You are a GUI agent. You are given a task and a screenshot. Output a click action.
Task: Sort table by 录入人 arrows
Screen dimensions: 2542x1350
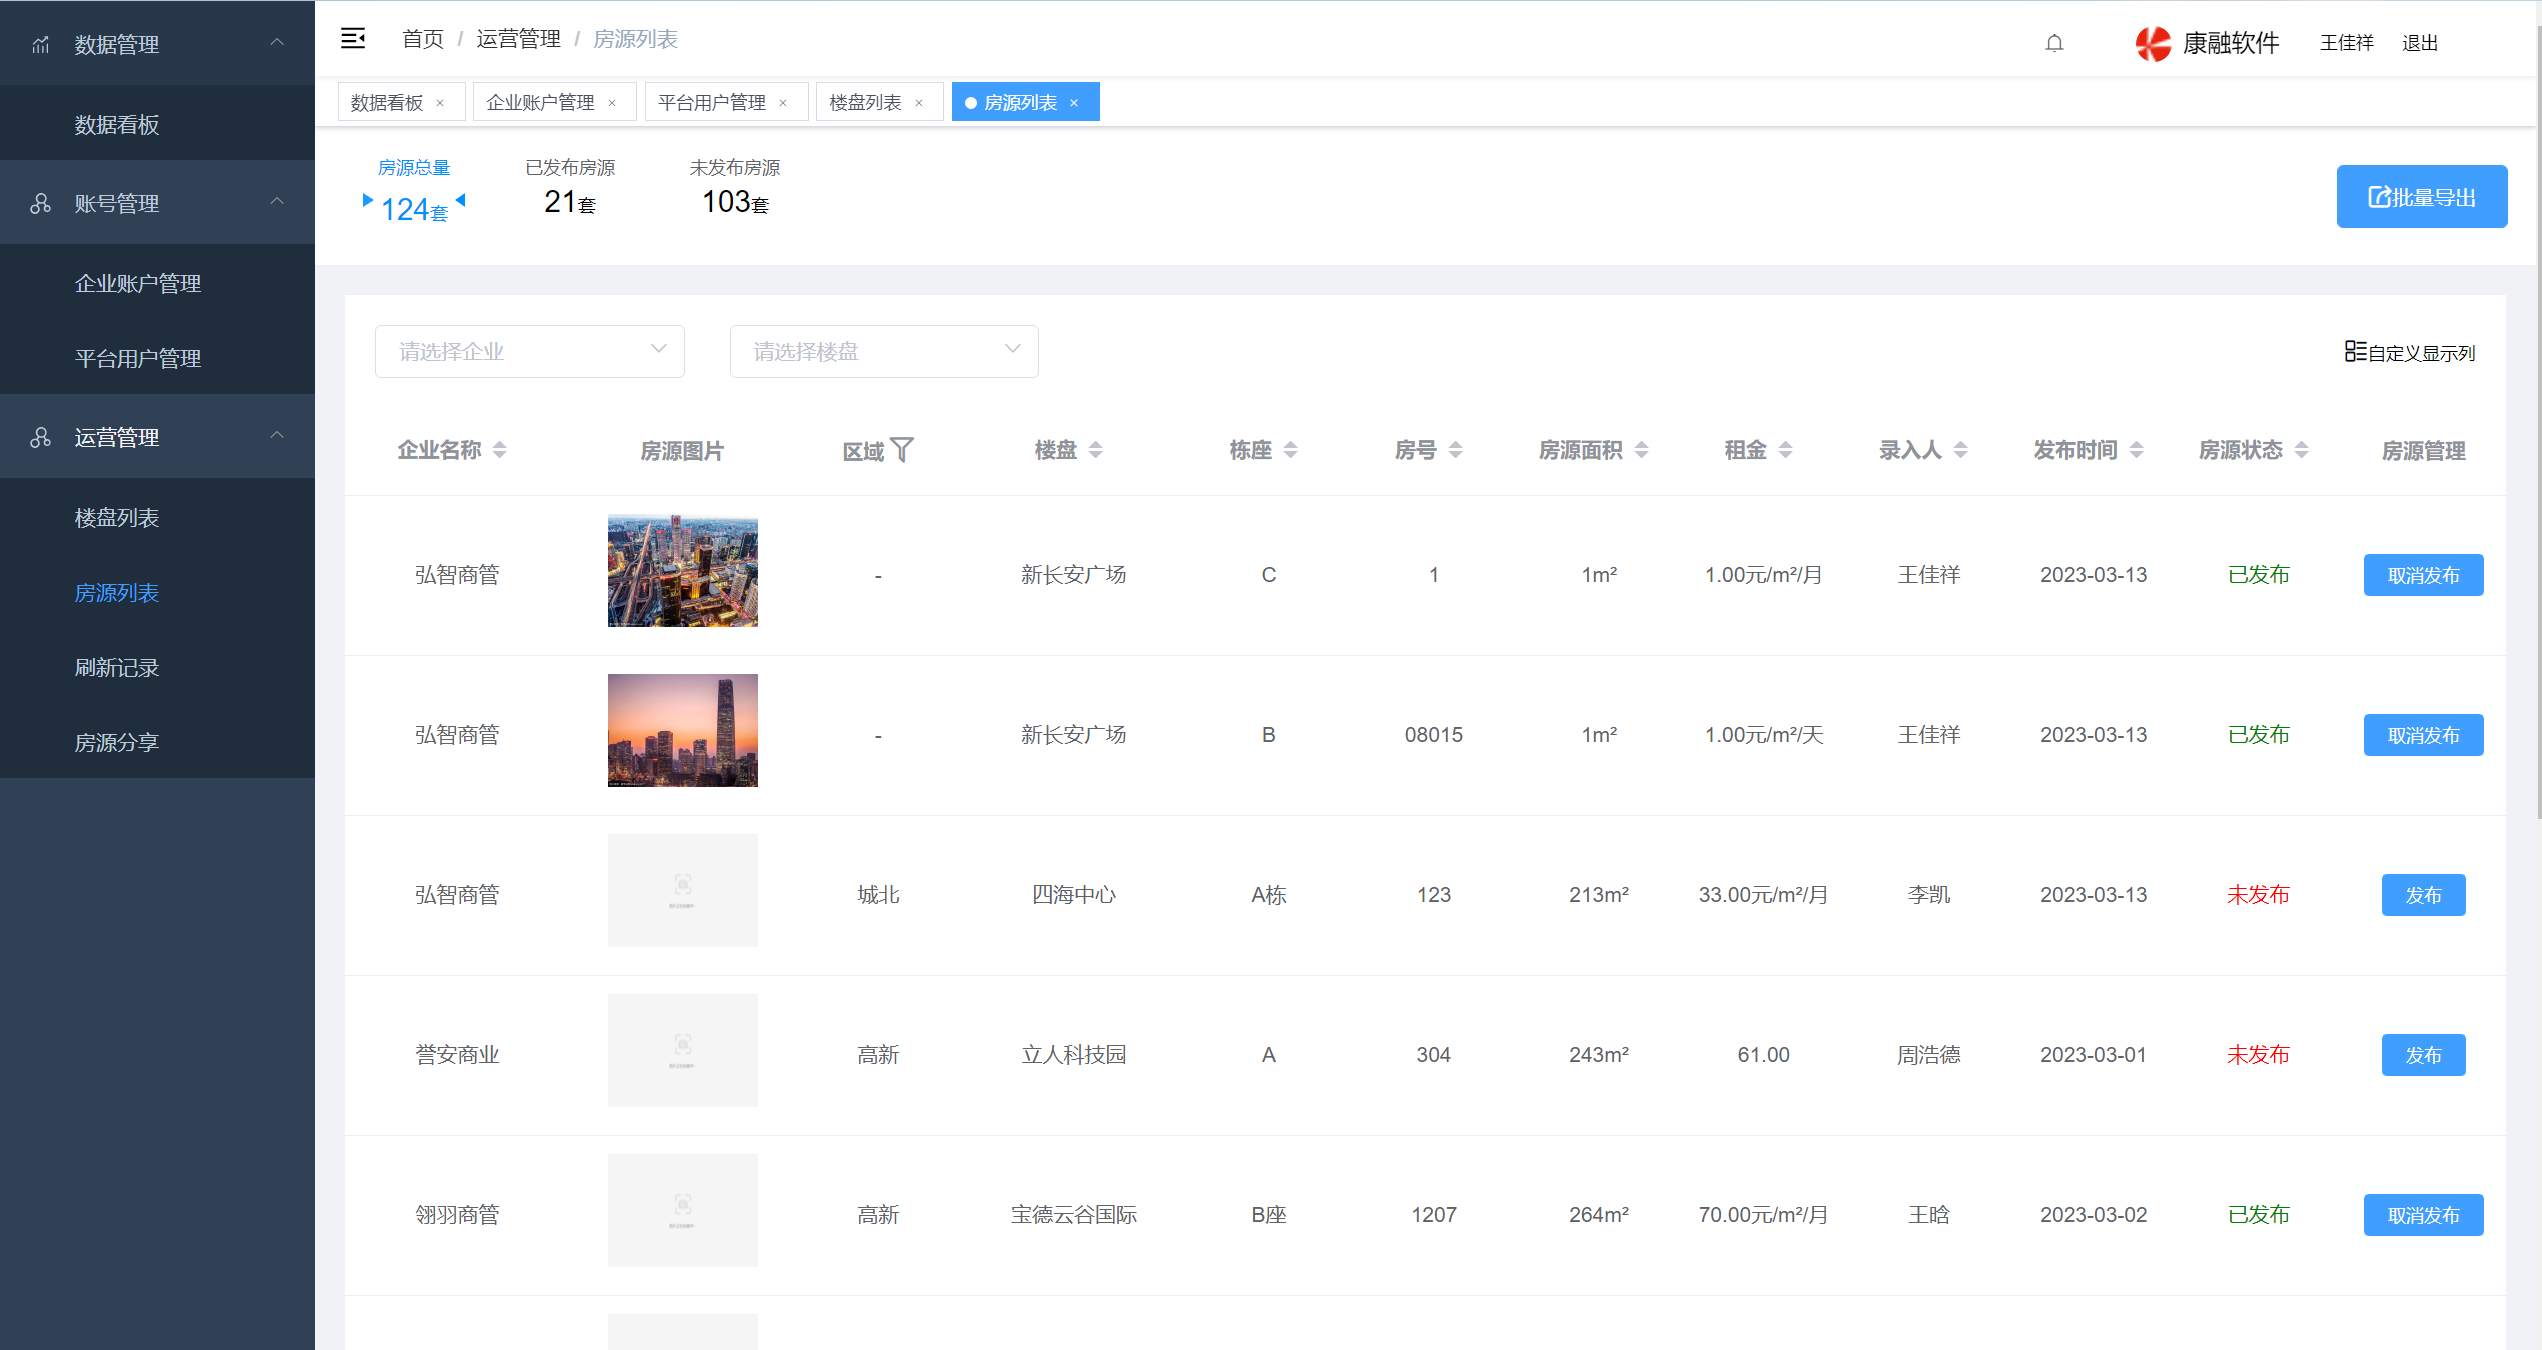click(x=1960, y=450)
